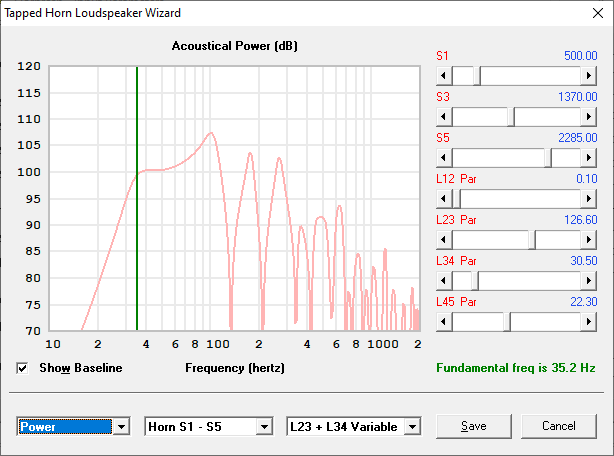
Task: Decrease L34 Par with left arrow
Action: [444, 281]
